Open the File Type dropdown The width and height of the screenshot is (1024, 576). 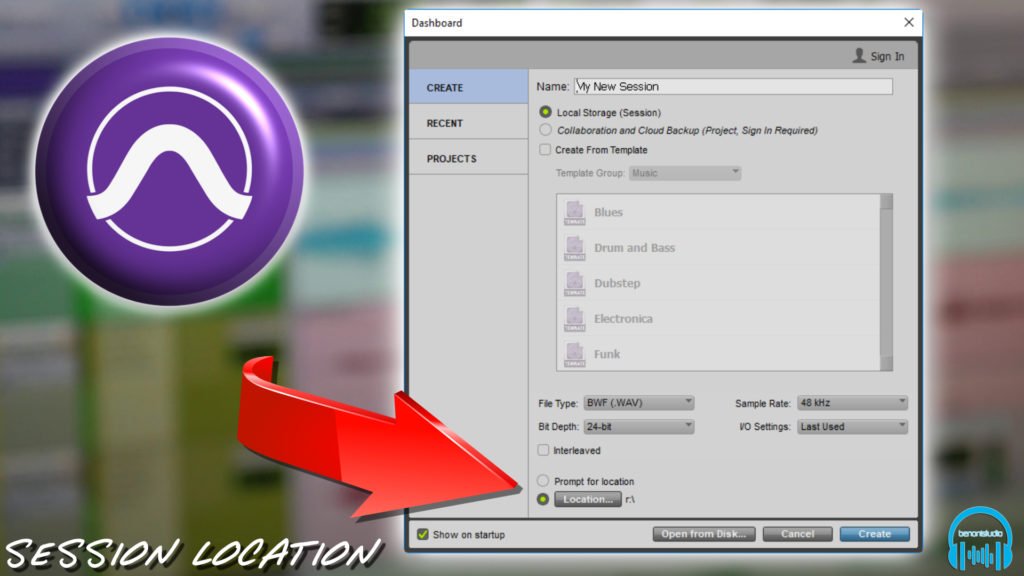click(x=638, y=402)
